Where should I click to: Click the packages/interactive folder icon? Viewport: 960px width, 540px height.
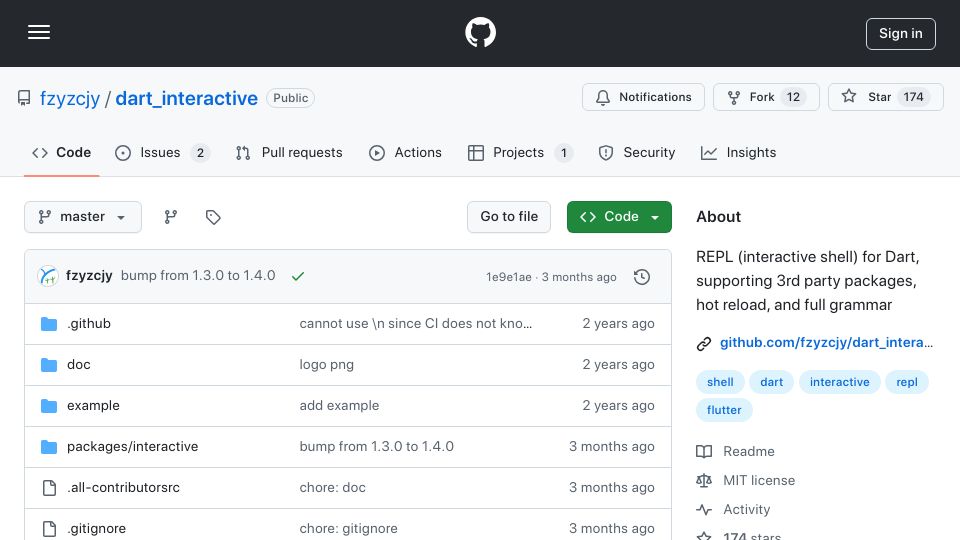[49, 447]
